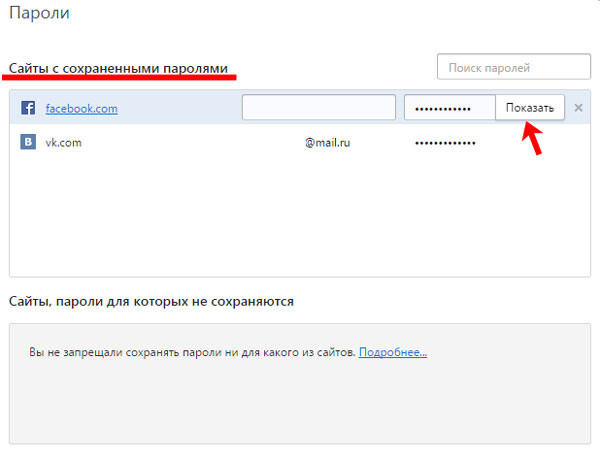
Task: Click the facebook.com username field
Action: click(318, 108)
